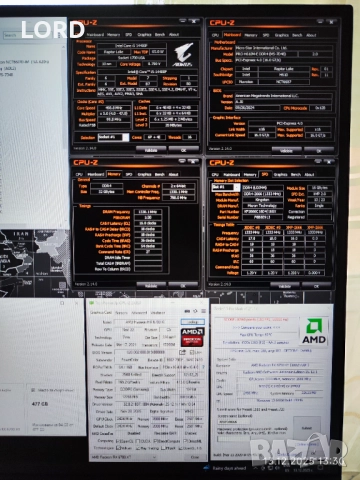Select the '477 GB' text in the left window
Image resolution: width=360 pixels, height=480 pixels.
[40, 404]
